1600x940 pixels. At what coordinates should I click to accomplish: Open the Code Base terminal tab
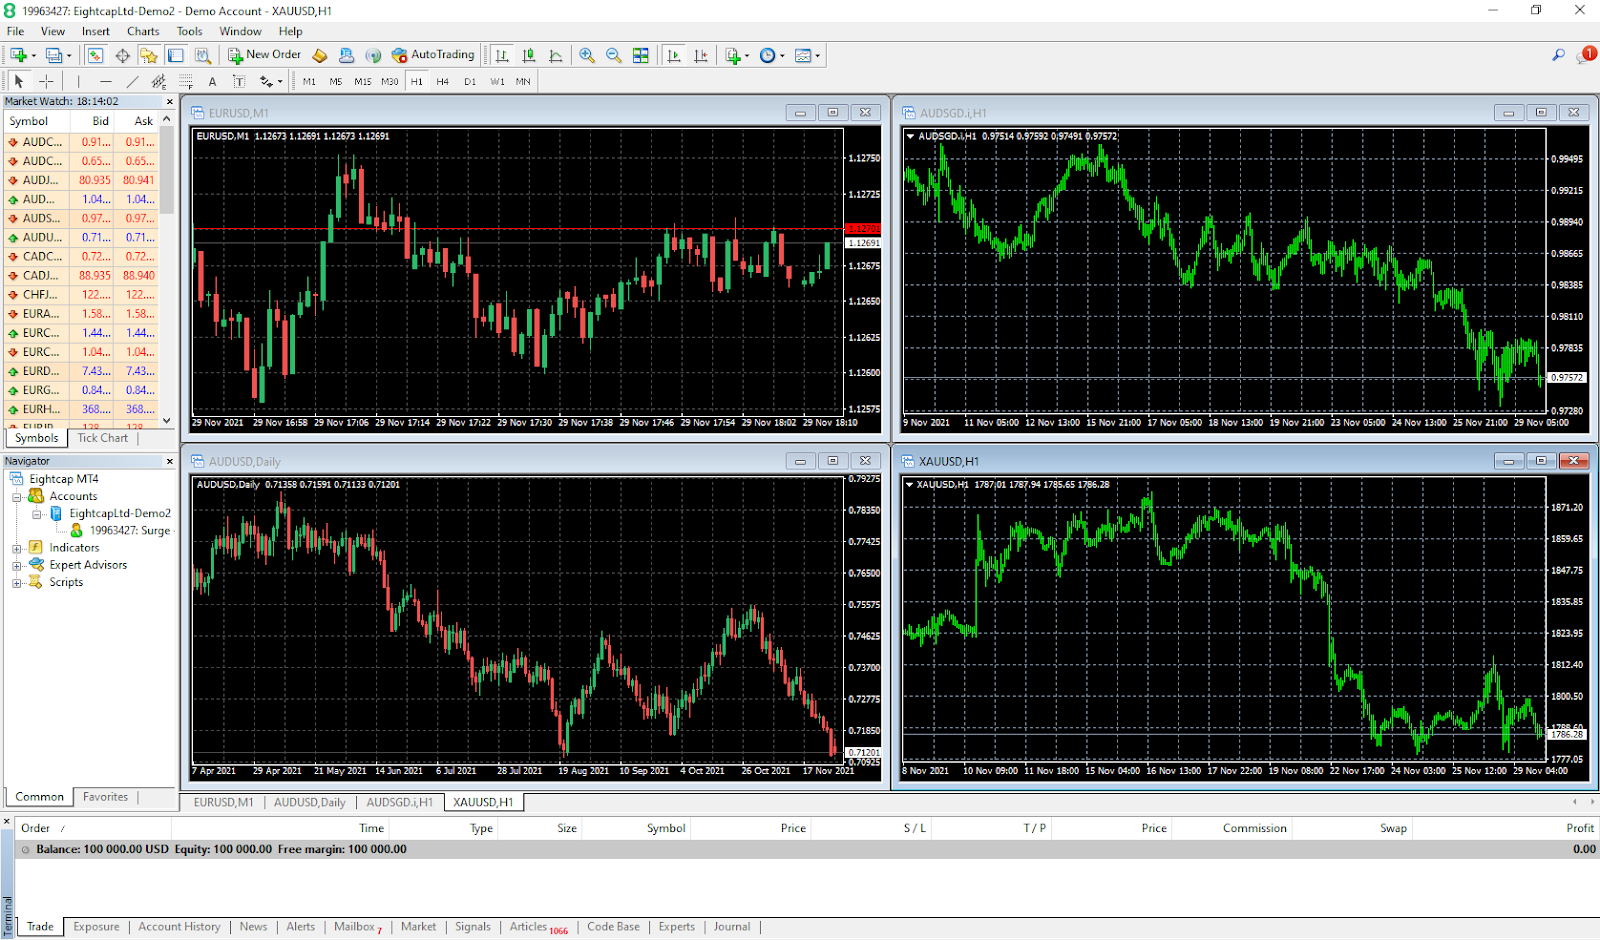pyautogui.click(x=613, y=927)
